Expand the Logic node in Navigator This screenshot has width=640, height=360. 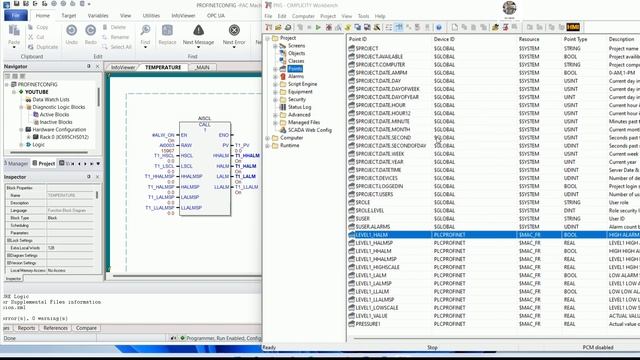pos(21,145)
